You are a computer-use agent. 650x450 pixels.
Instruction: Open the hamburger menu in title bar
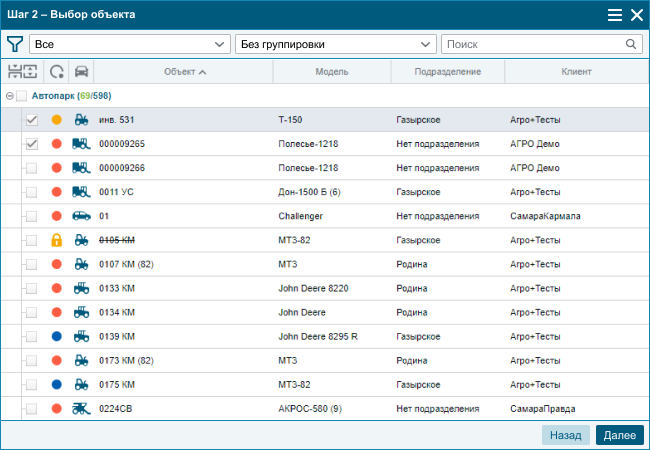coord(615,15)
